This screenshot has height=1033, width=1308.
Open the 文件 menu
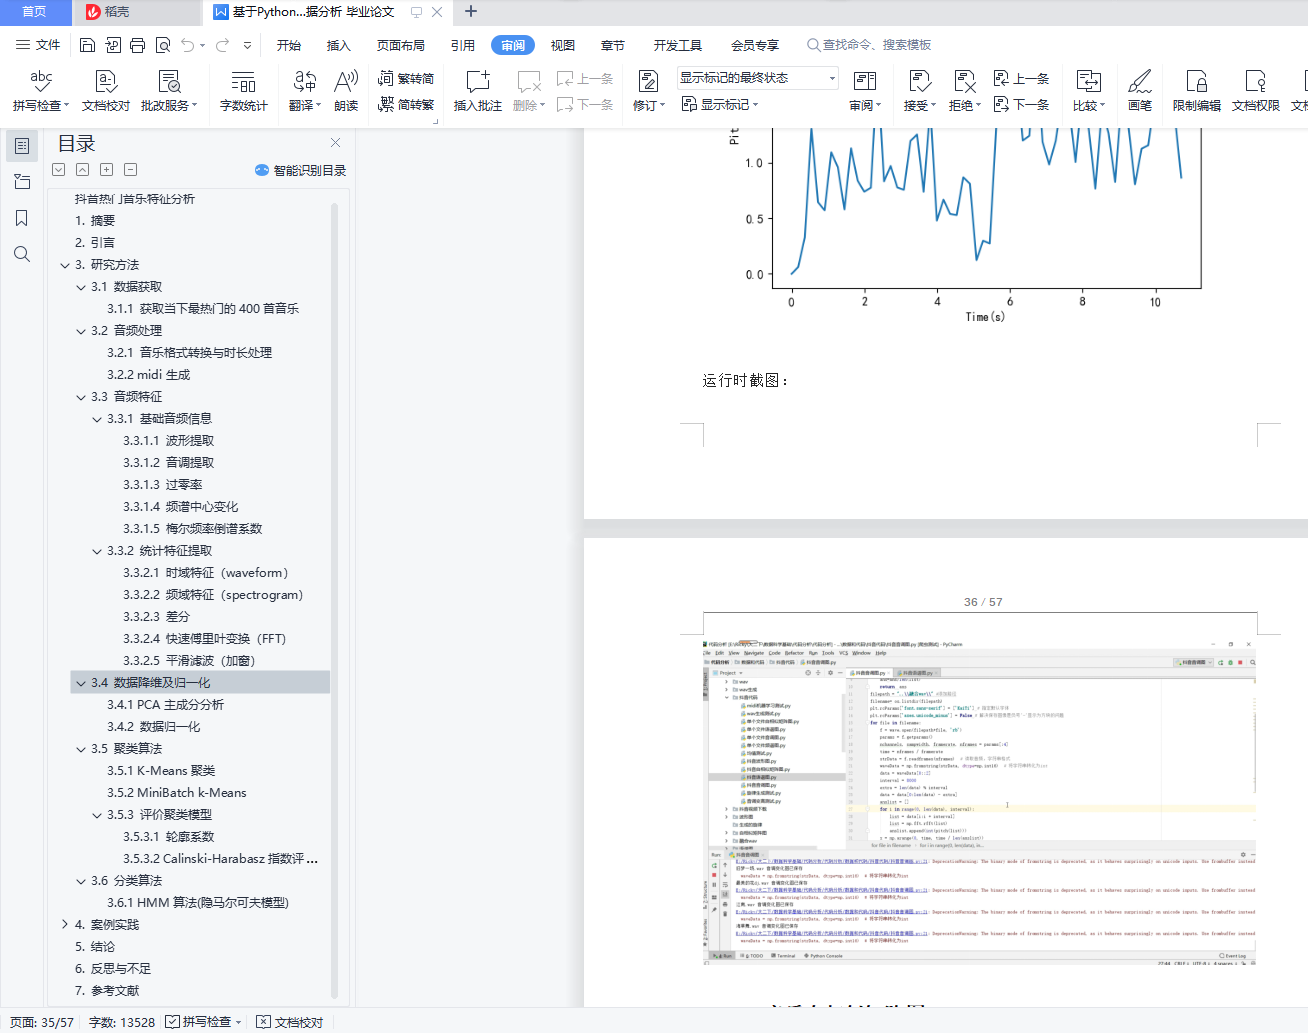(x=38, y=45)
